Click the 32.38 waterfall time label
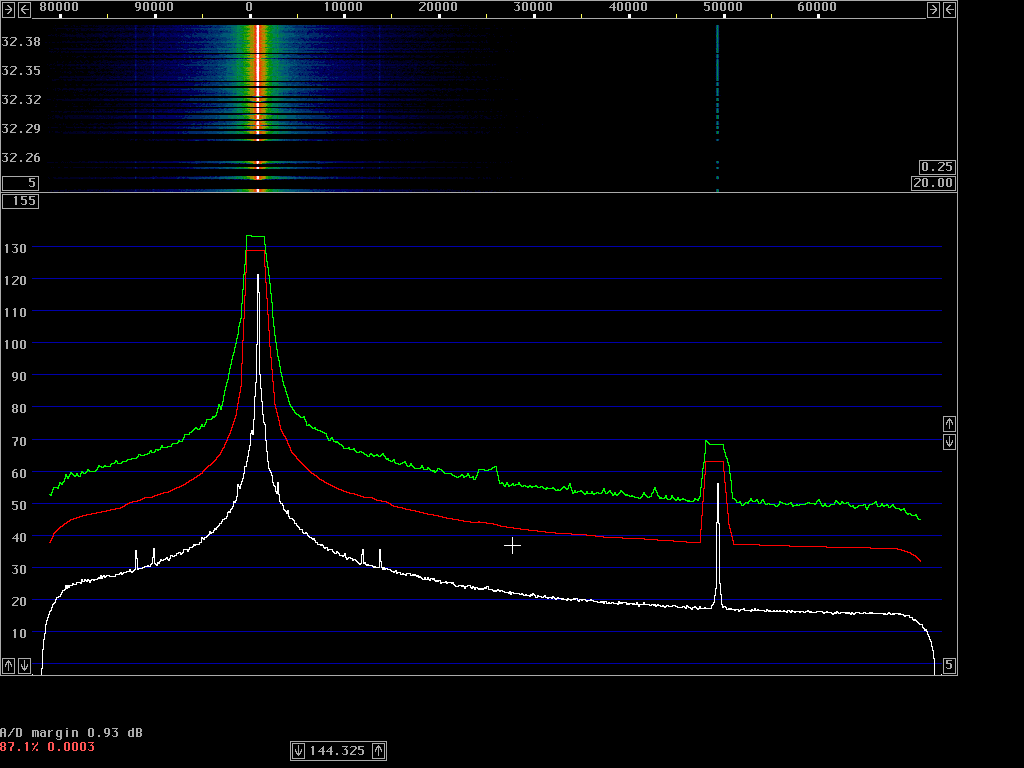This screenshot has height=768, width=1024. point(21,42)
